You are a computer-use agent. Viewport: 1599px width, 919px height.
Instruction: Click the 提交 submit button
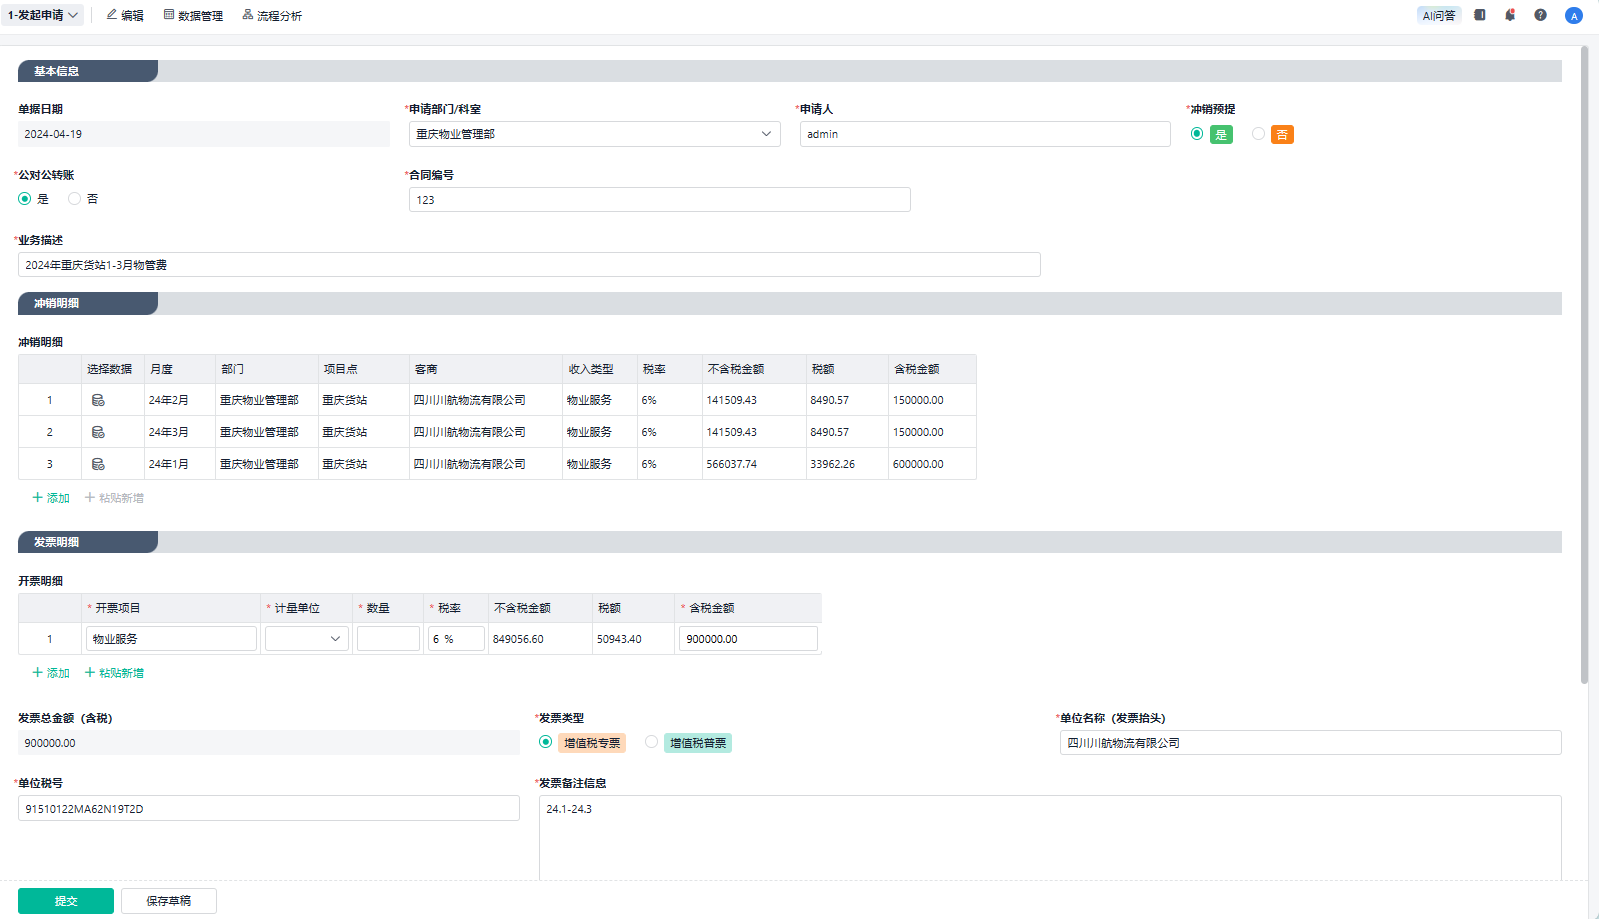click(x=66, y=901)
